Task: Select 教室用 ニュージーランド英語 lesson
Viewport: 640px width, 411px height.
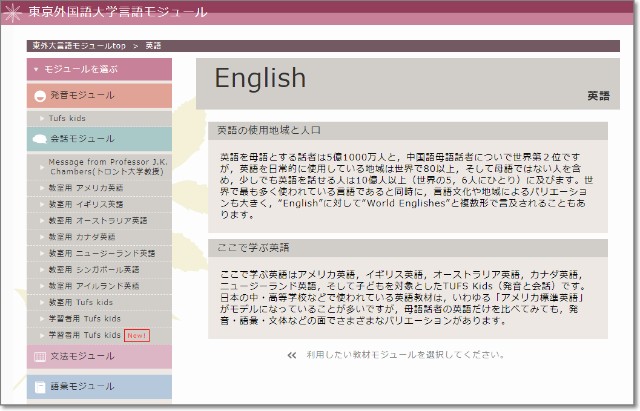Action: tap(101, 253)
